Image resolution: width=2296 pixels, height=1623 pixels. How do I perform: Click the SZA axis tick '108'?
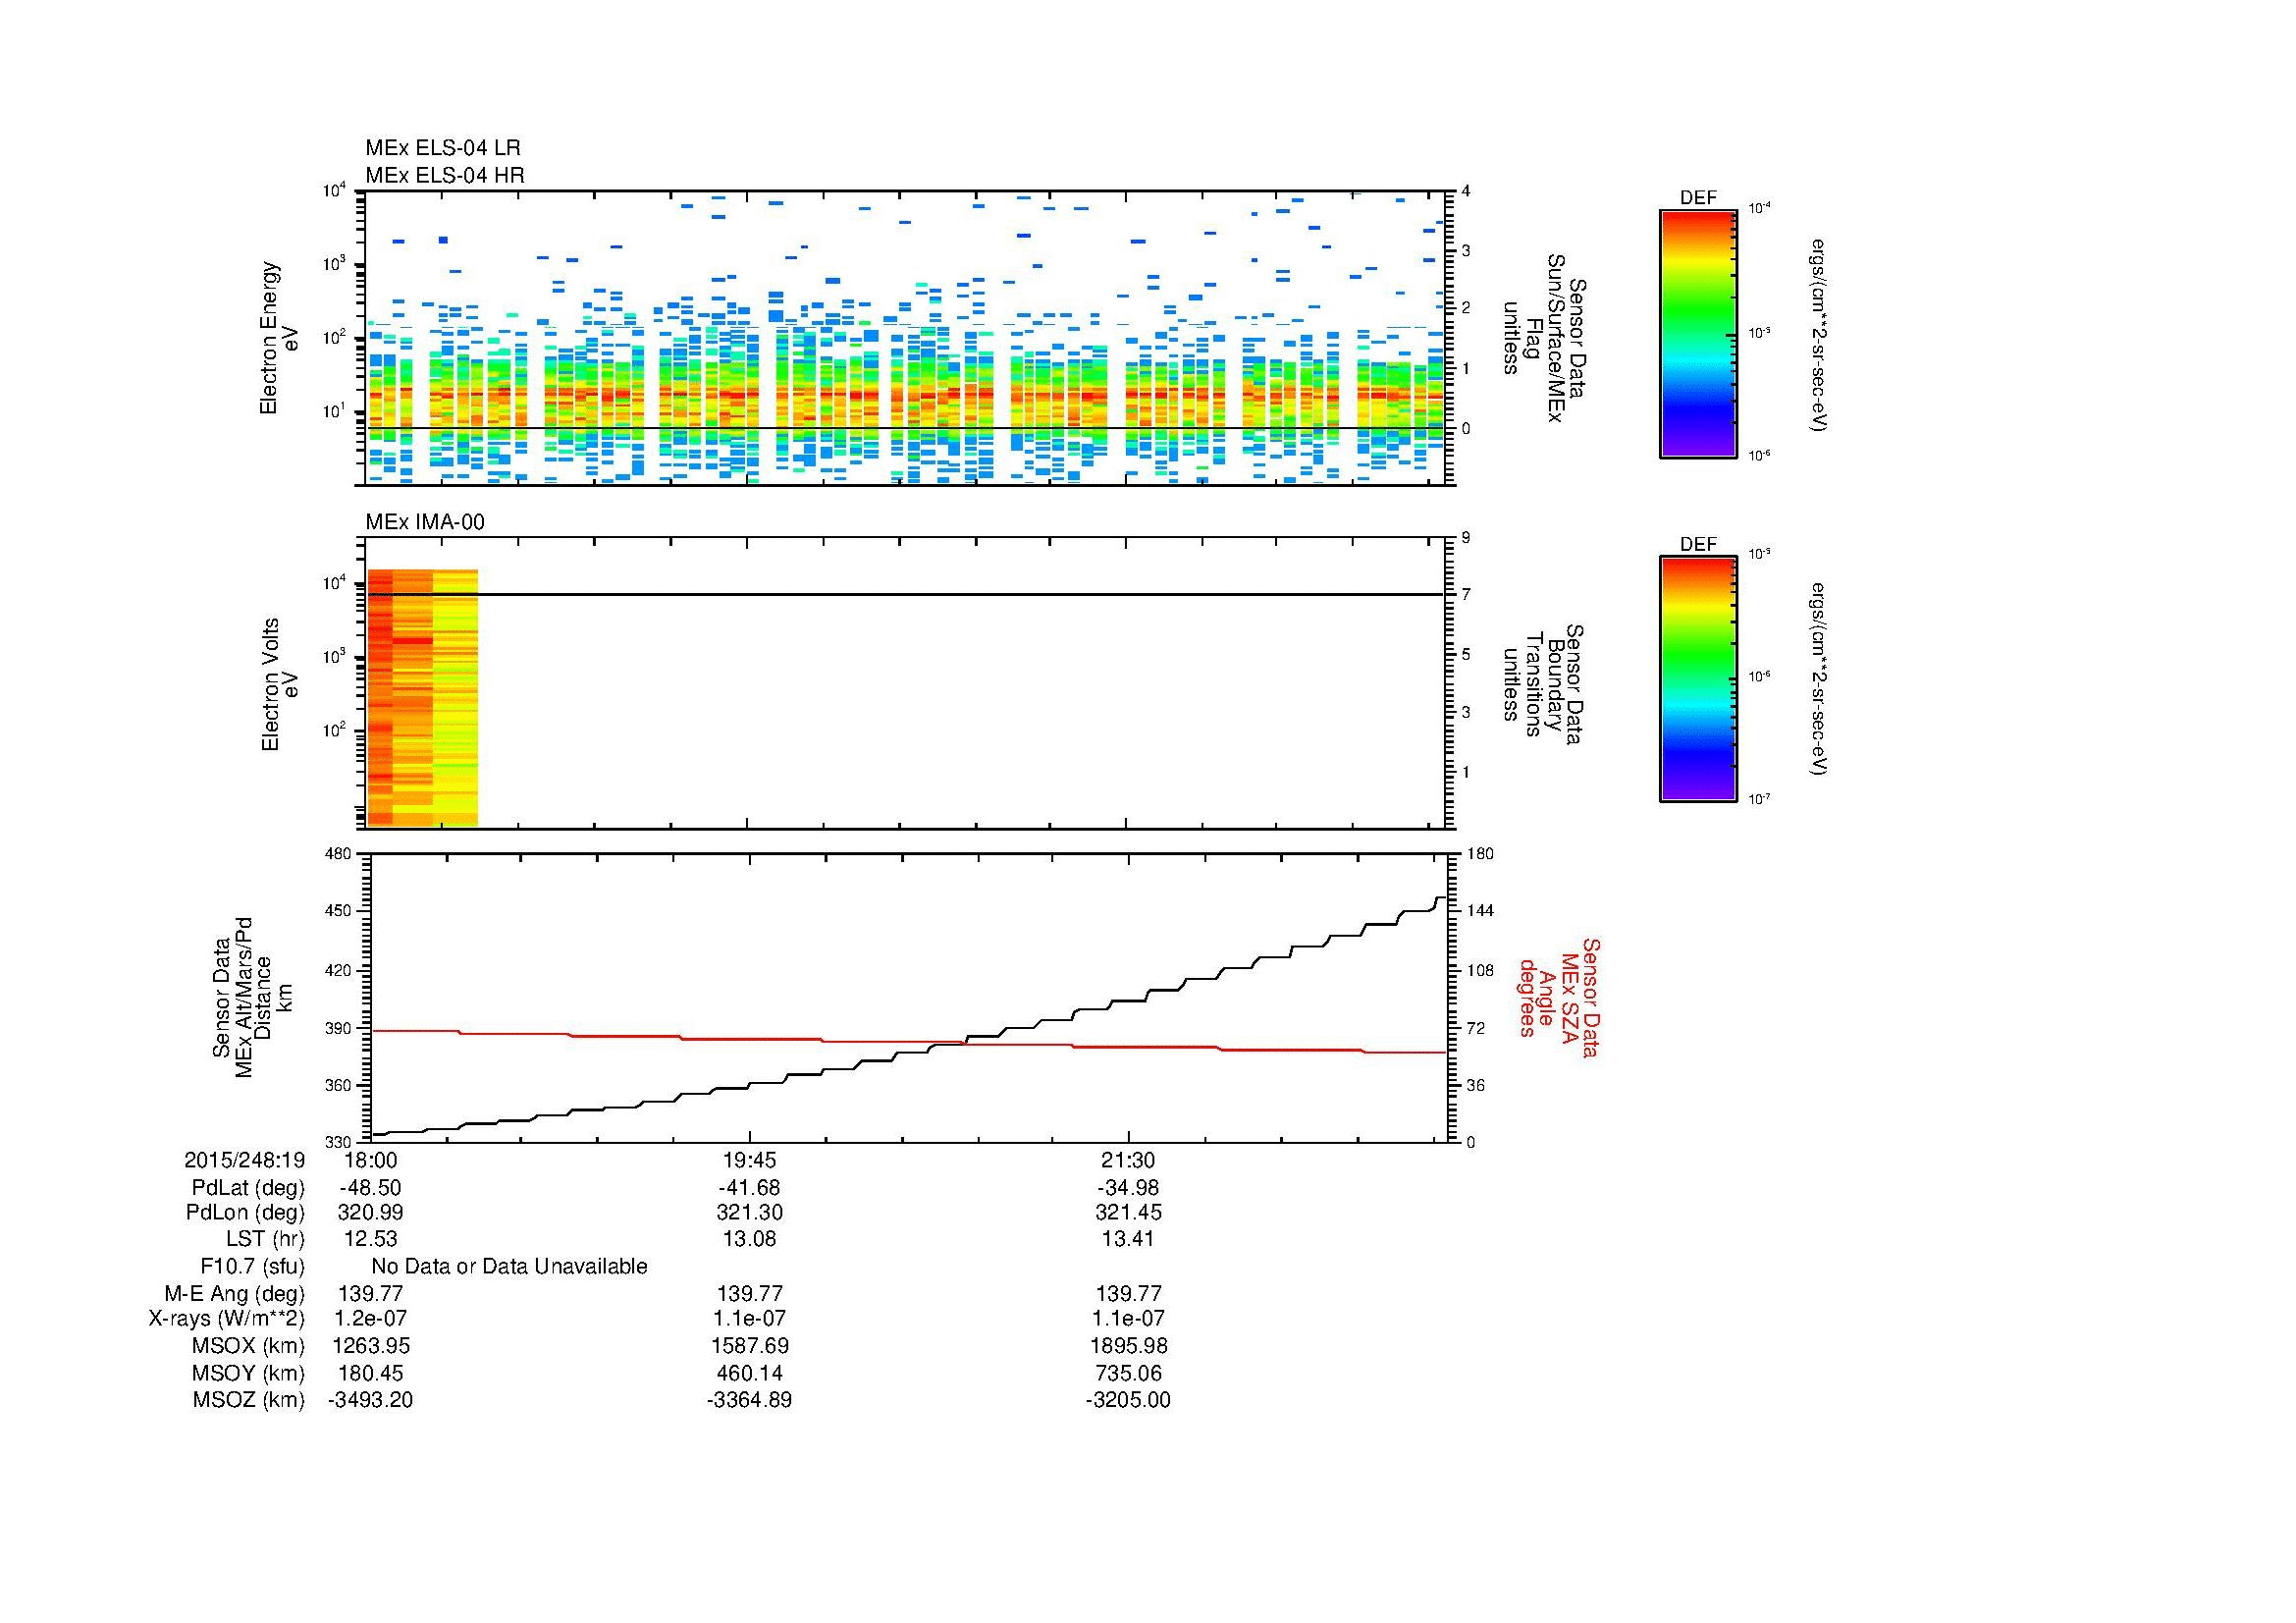pyautogui.click(x=1480, y=970)
